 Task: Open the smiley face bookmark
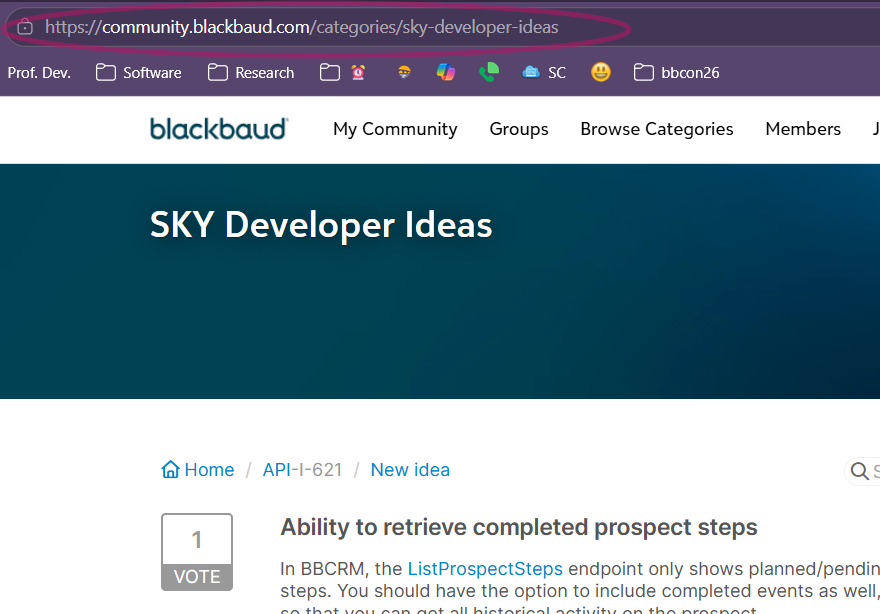pos(601,72)
